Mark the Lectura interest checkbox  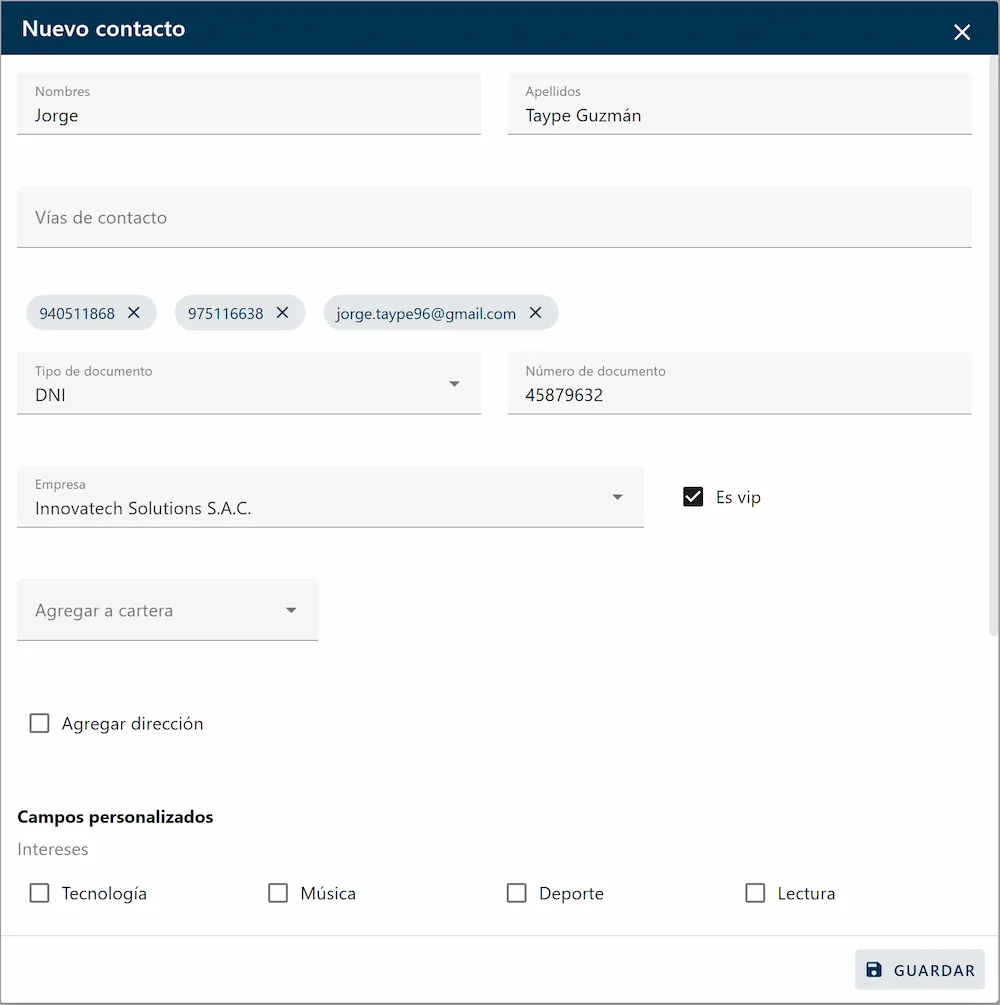755,893
